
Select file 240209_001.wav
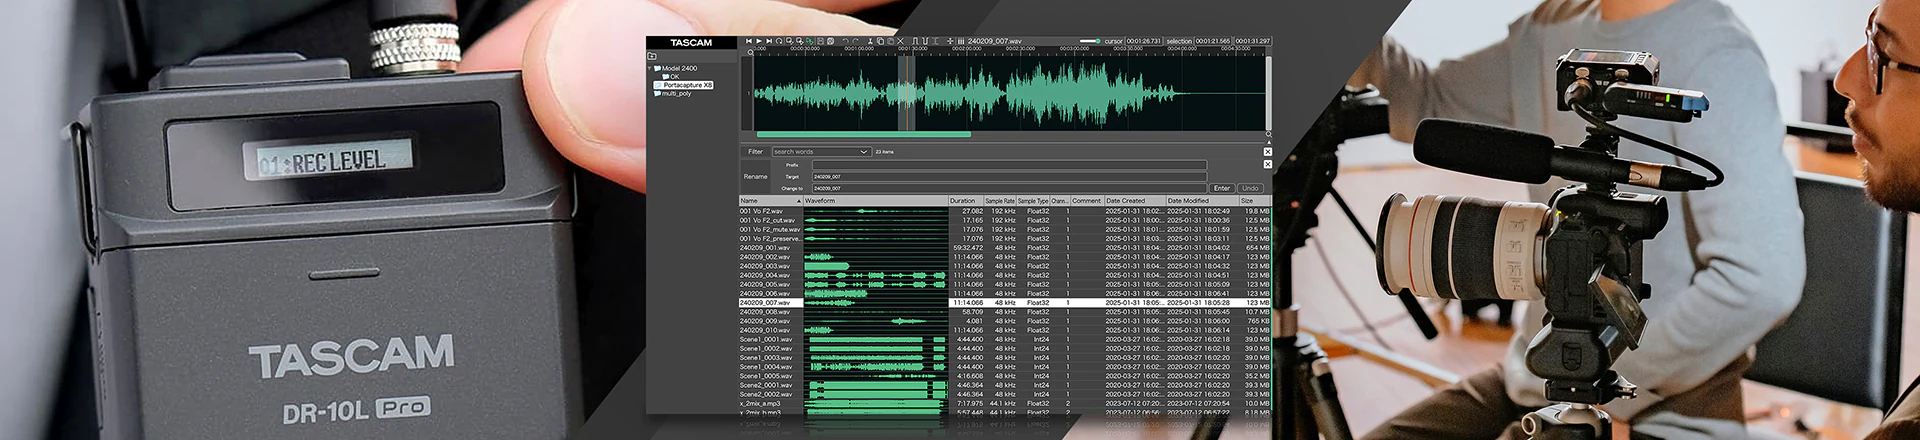(765, 248)
